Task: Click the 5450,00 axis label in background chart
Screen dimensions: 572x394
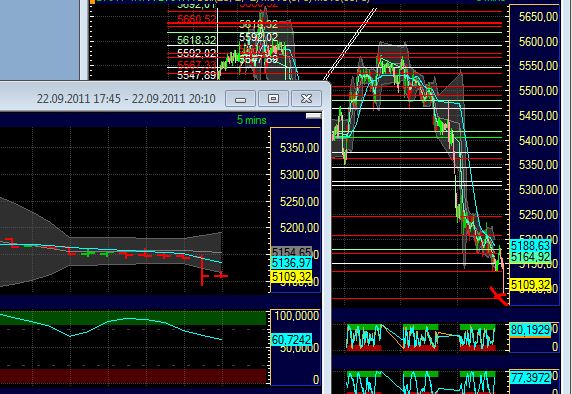Action: [x=538, y=116]
